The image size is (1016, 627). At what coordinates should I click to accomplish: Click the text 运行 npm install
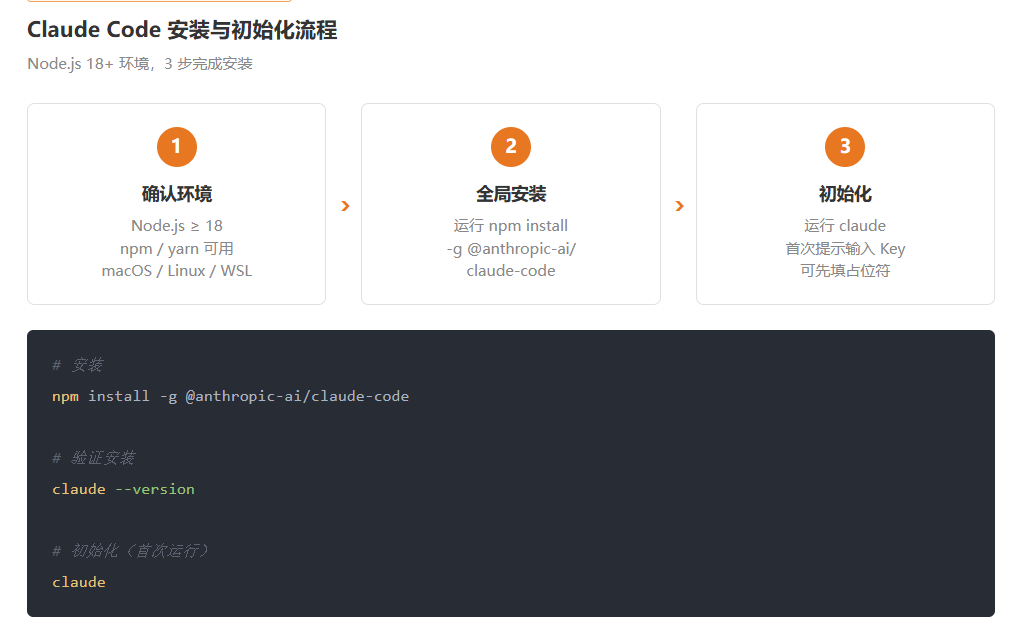(511, 225)
